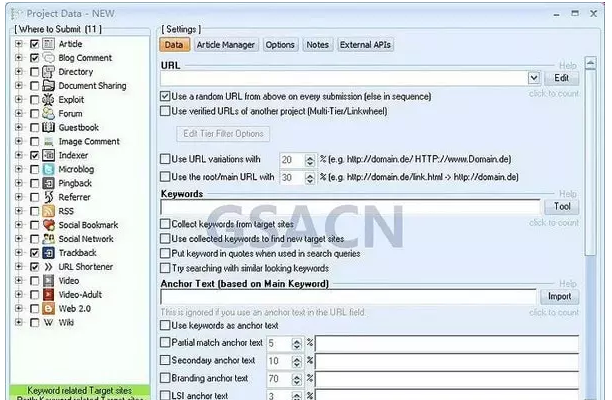Viewport: 612px width, 400px height.
Task: Click the Exploit bug icon
Action: (48, 100)
